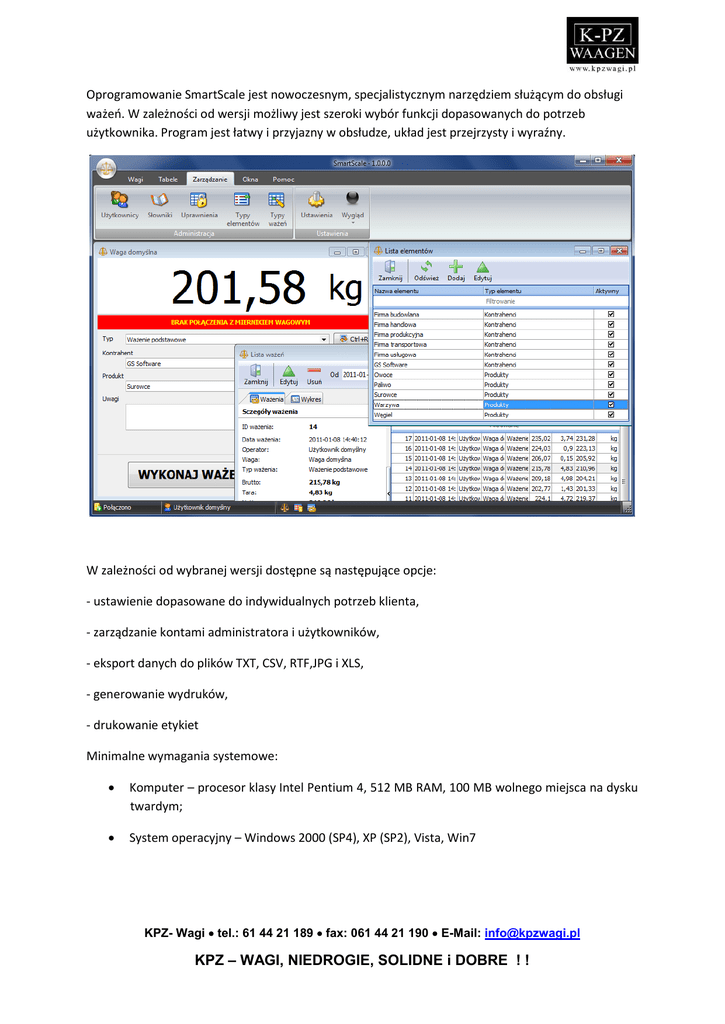Expand the Typ weighing type dropdown
The height and width of the screenshot is (1024, 725).
point(324,339)
